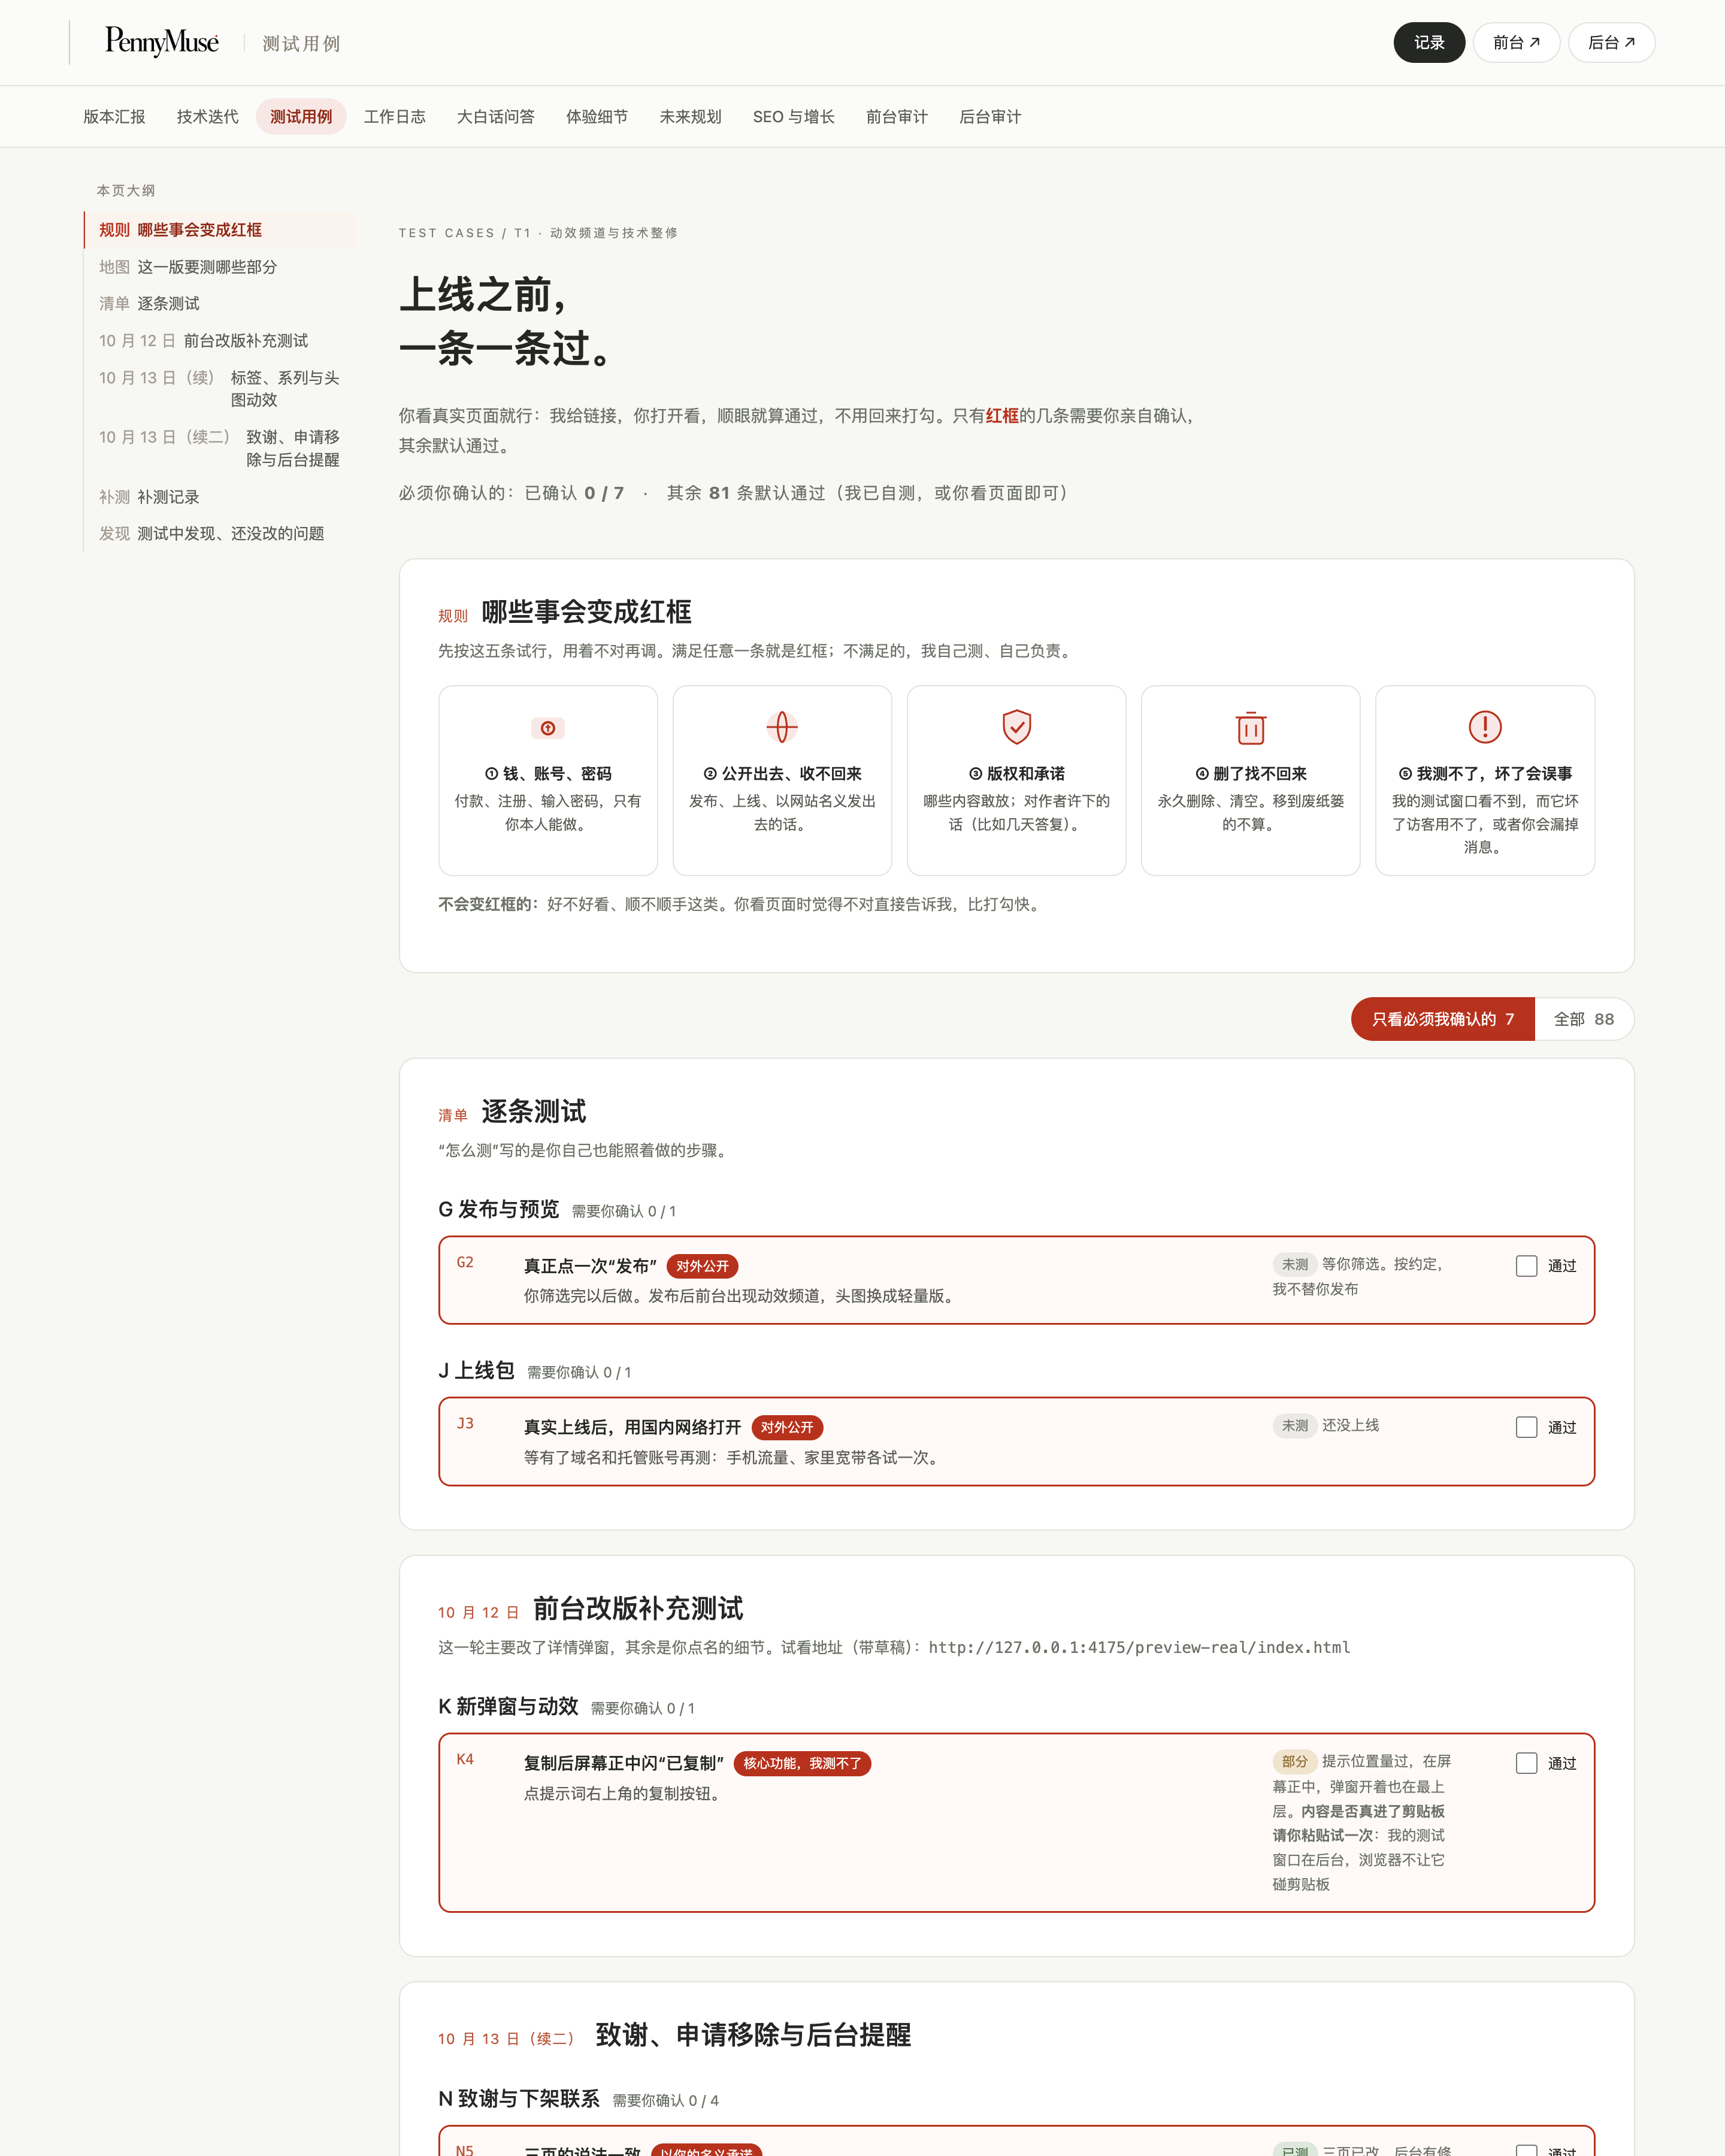Open the 技术迭代 tab
Image resolution: width=1725 pixels, height=2156 pixels.
(208, 117)
